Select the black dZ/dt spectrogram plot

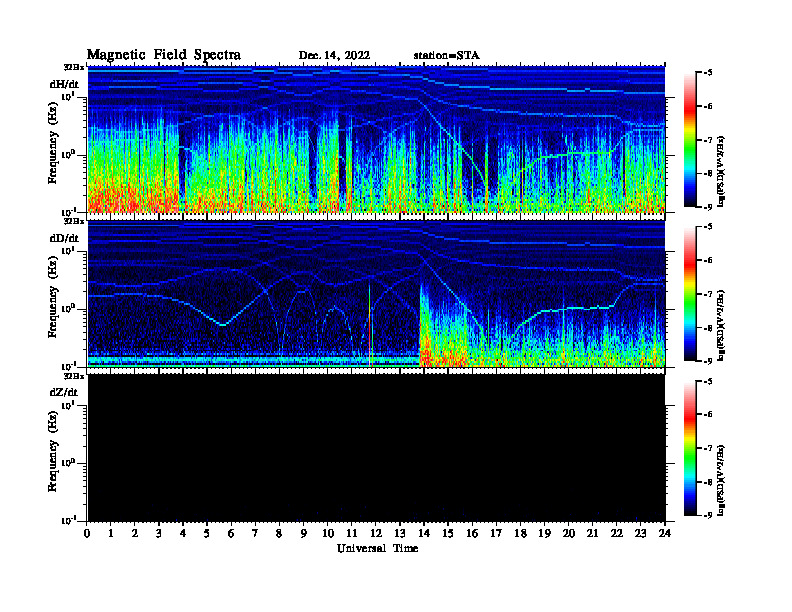tap(376, 448)
